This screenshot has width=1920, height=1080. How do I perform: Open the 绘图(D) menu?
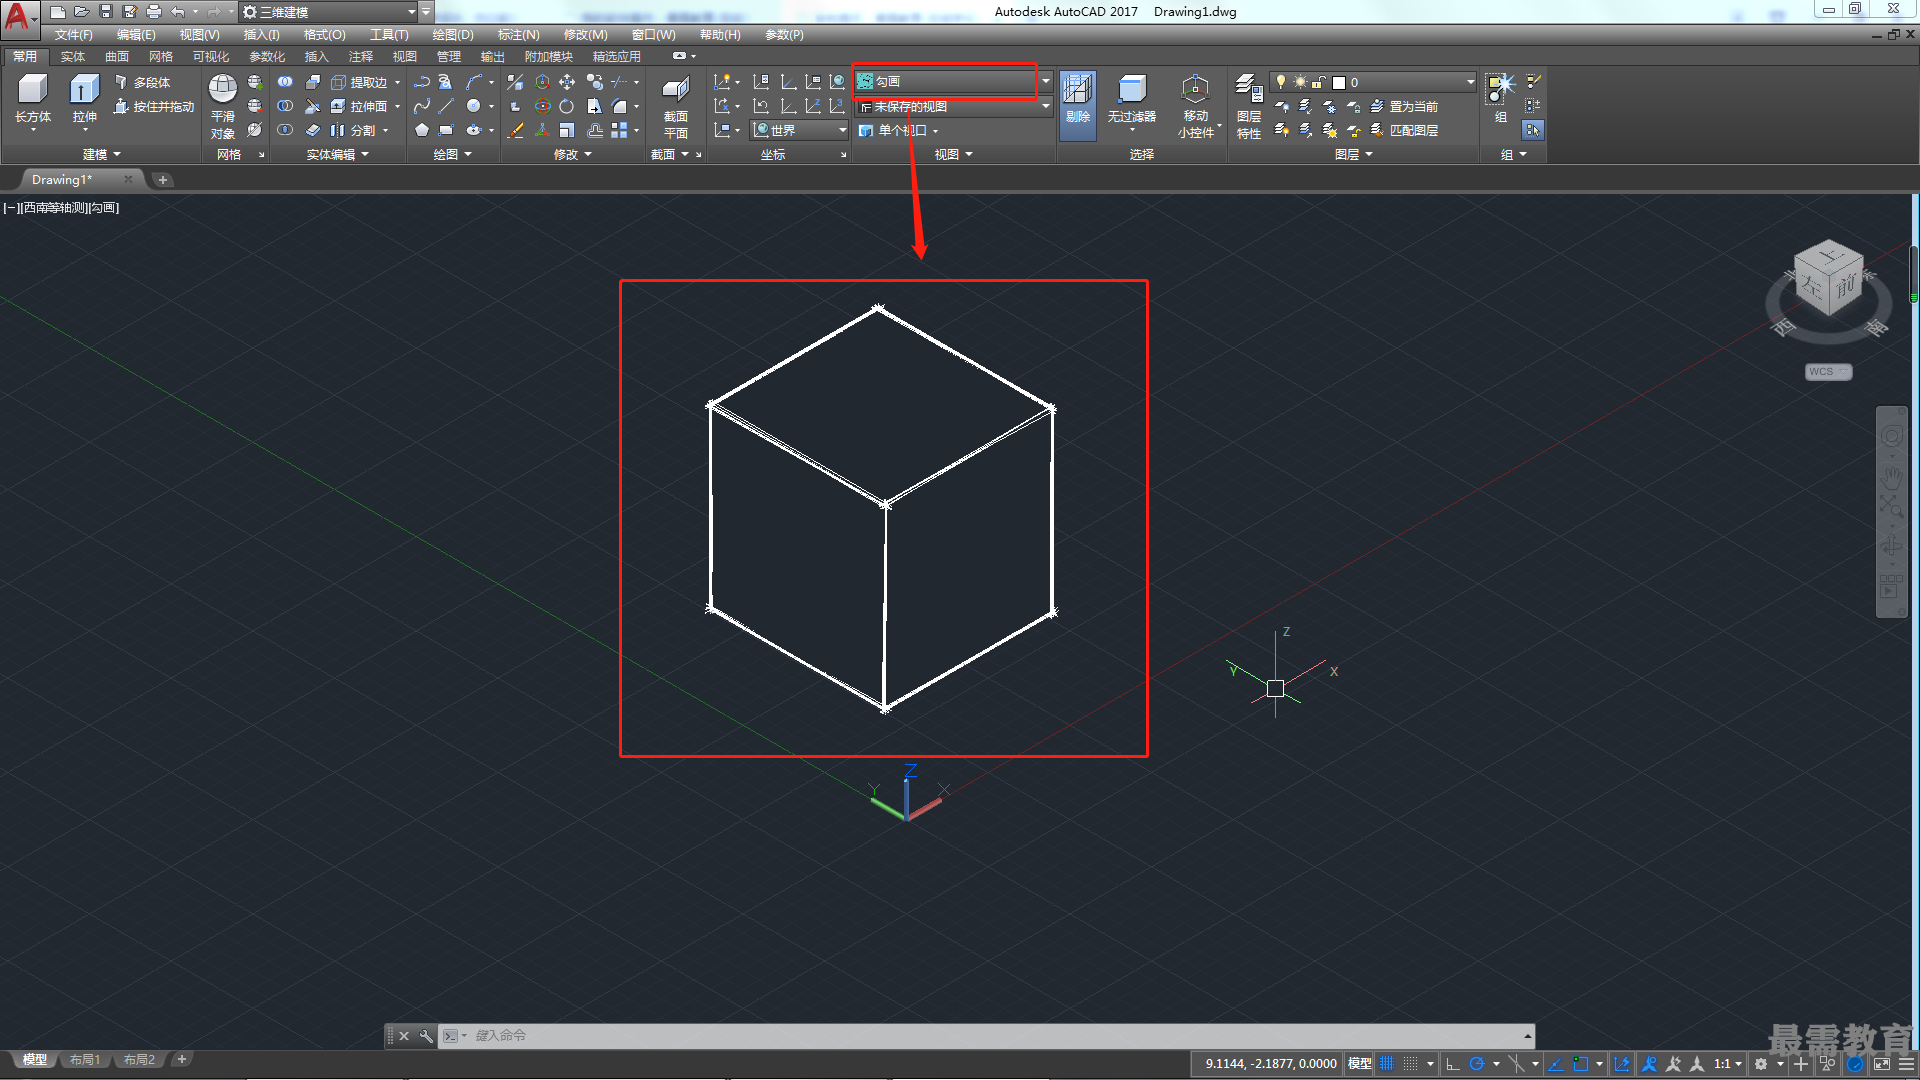point(453,35)
